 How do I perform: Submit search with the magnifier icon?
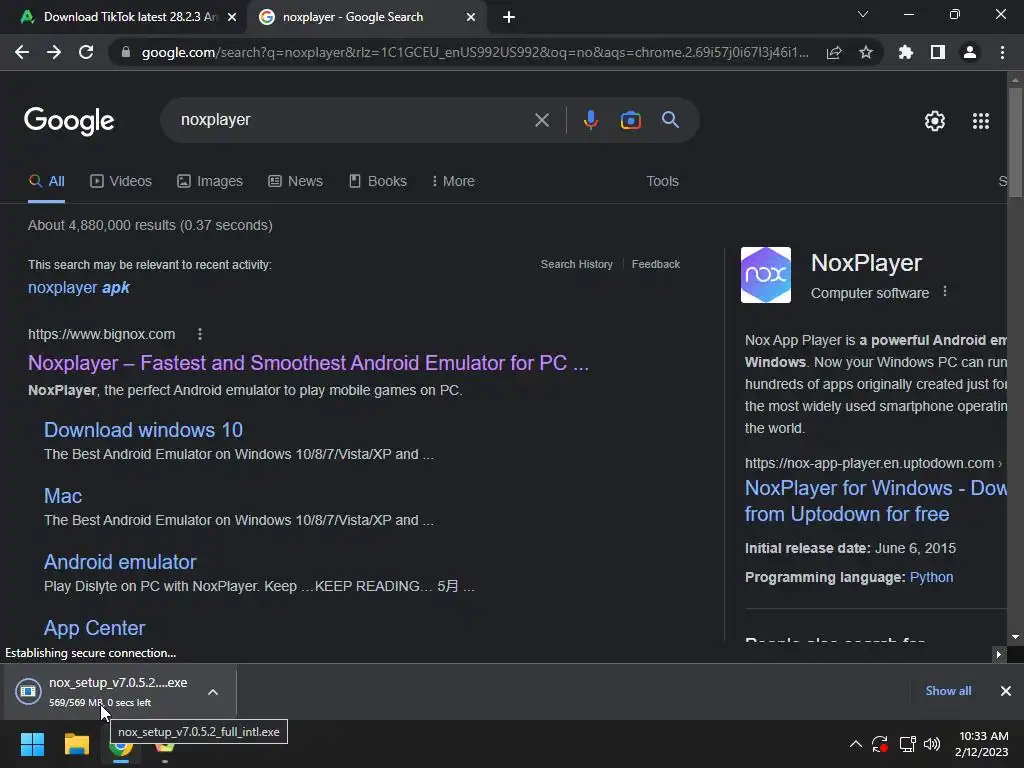click(x=670, y=120)
